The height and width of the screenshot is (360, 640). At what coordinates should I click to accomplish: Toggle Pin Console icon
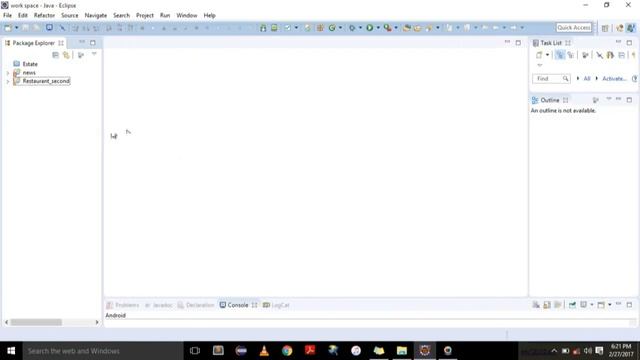(x=572, y=304)
